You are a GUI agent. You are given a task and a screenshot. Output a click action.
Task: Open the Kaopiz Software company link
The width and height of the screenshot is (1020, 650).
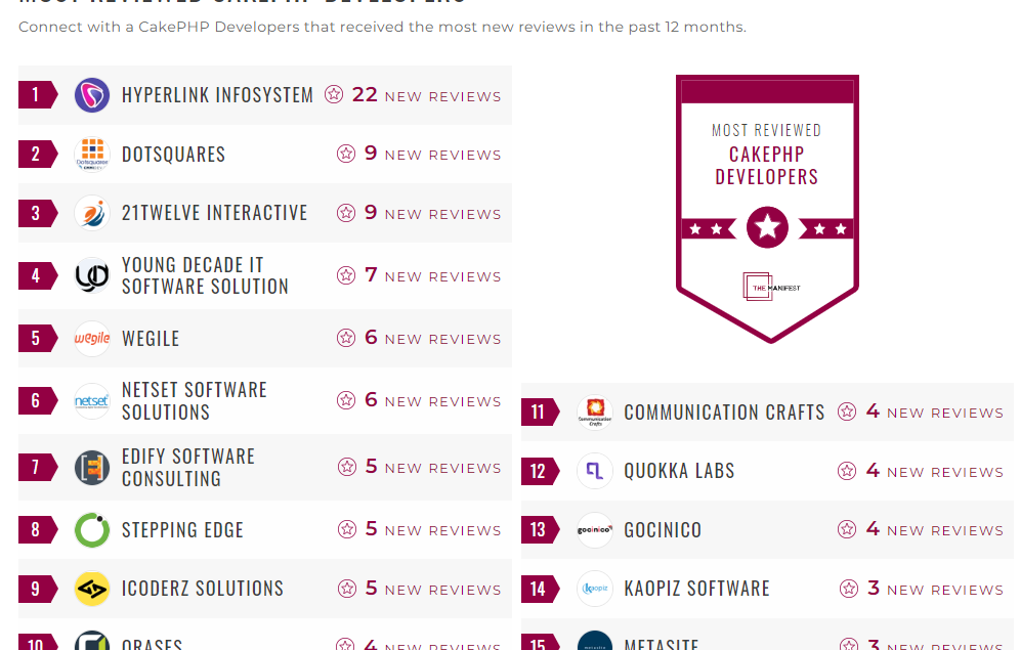(x=696, y=589)
